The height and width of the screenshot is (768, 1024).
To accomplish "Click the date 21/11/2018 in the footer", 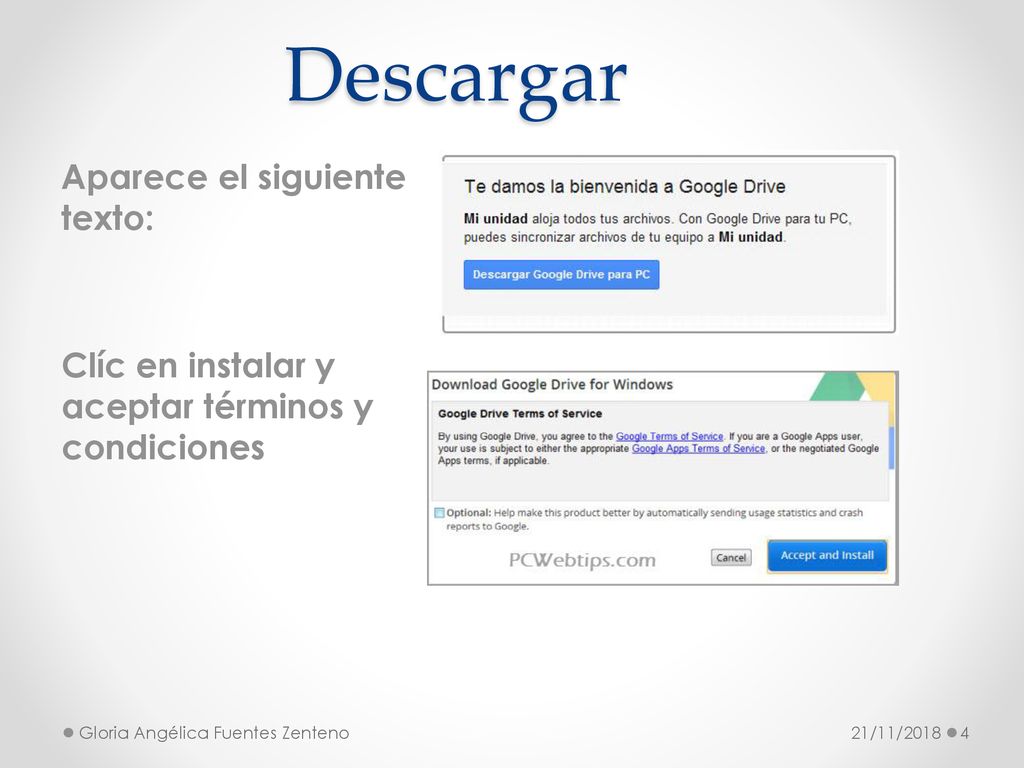I will [895, 733].
